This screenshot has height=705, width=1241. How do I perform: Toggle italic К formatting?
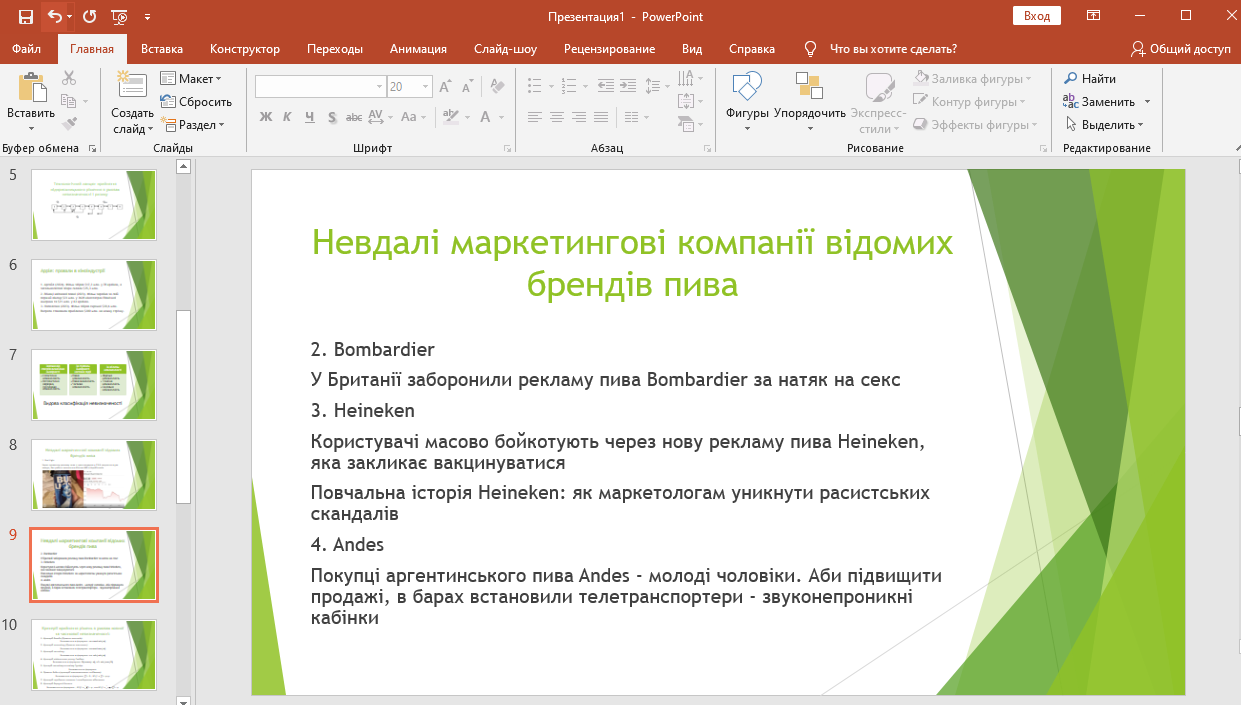(x=288, y=117)
